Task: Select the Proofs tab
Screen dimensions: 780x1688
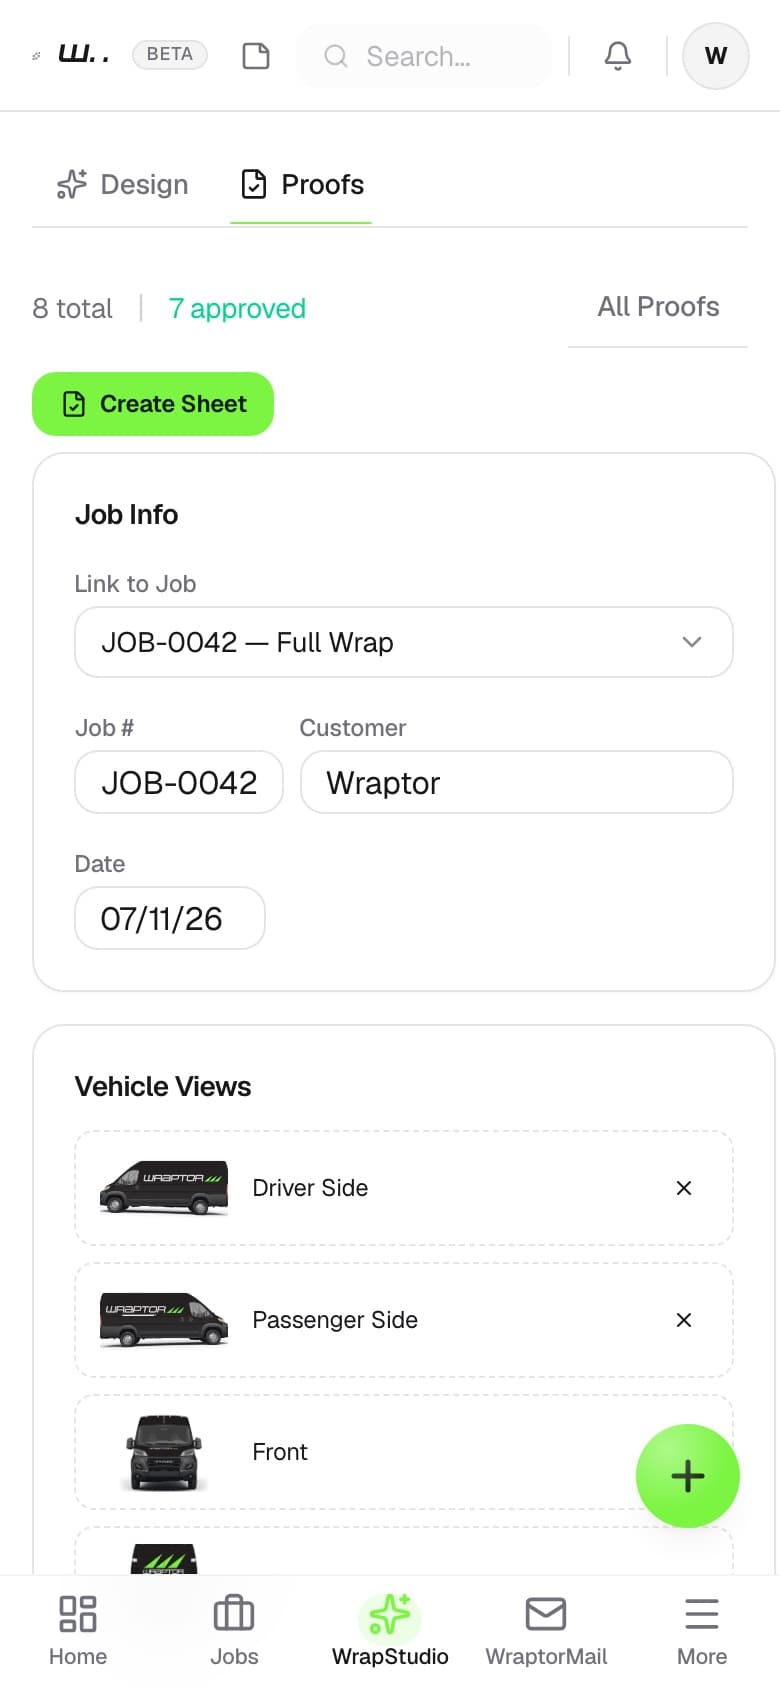Action: [301, 185]
